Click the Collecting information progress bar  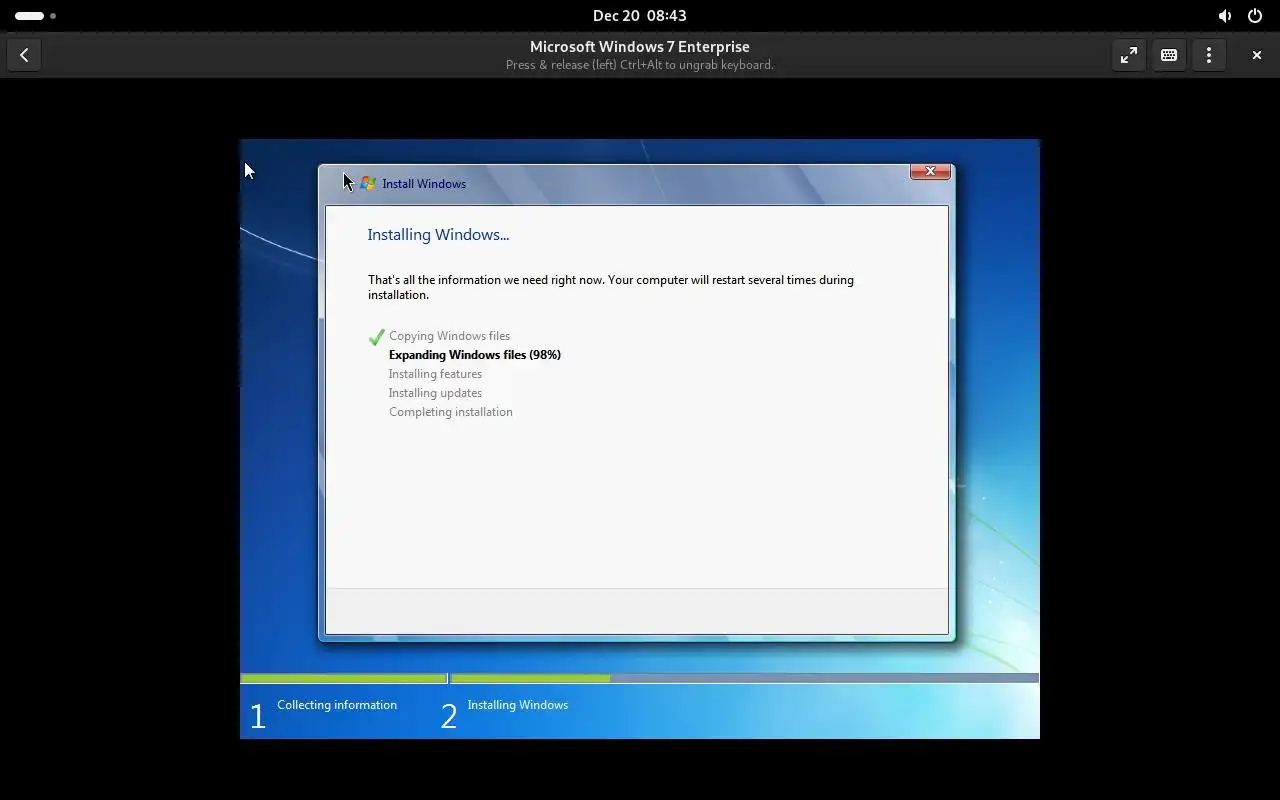[343, 678]
